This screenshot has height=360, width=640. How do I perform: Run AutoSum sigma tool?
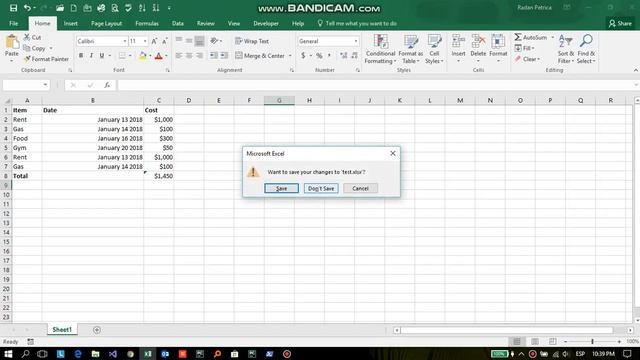[x=531, y=37]
